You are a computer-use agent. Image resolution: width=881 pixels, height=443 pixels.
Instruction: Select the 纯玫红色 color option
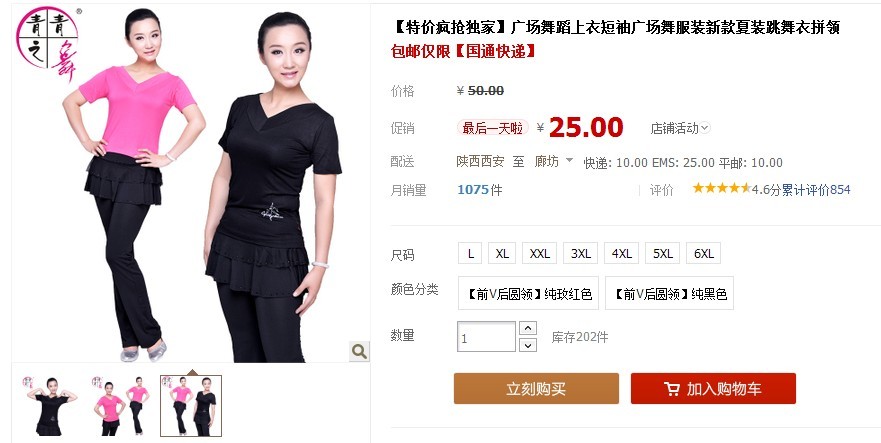pyautogui.click(x=528, y=293)
